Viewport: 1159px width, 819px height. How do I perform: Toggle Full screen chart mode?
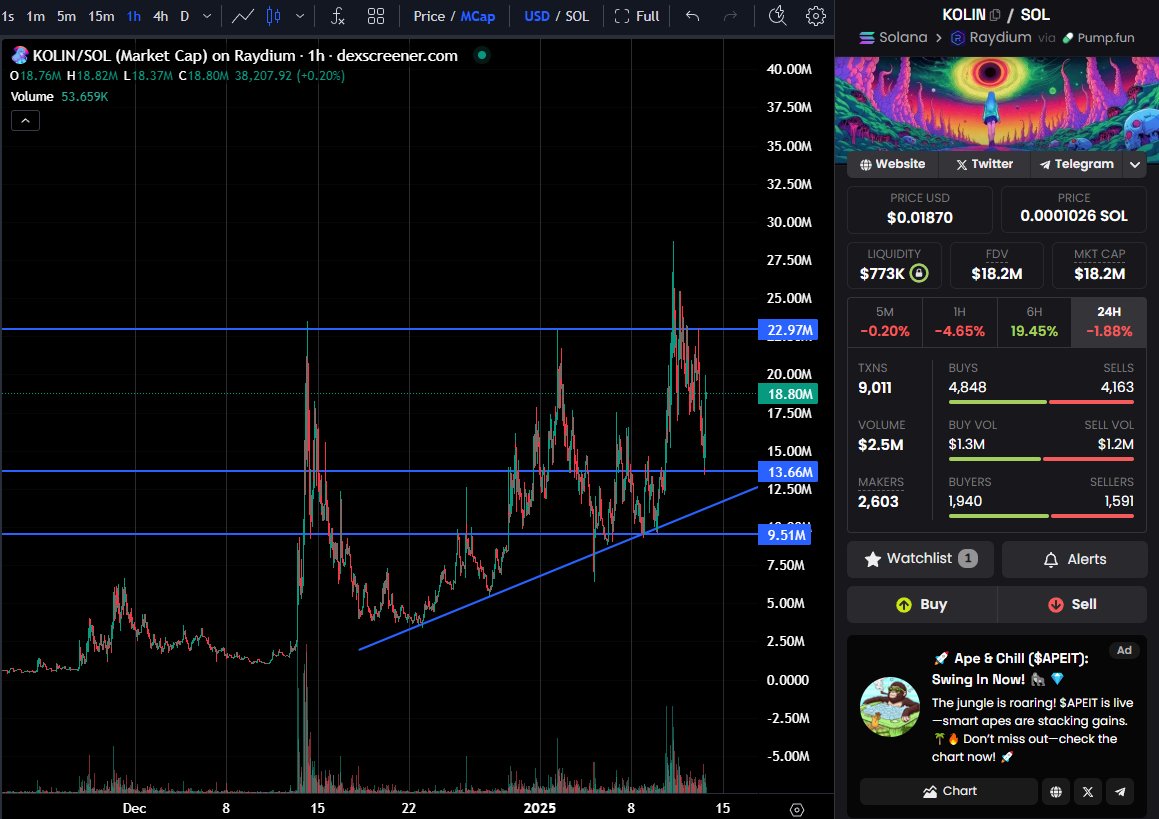pos(637,16)
